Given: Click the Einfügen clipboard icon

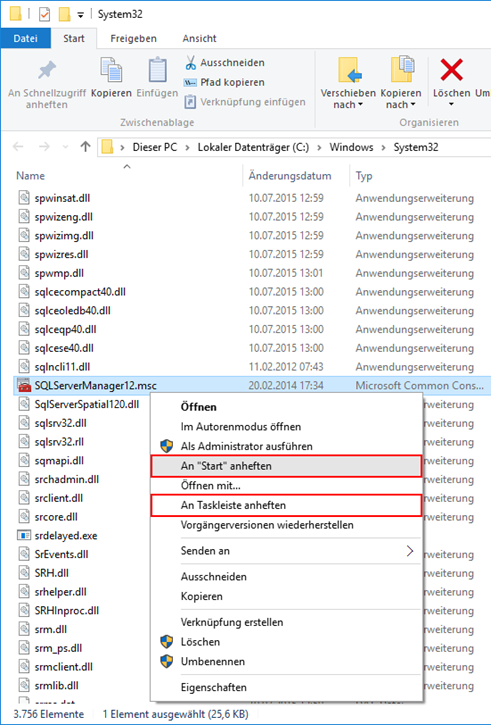Looking at the screenshot, I should pos(157,71).
